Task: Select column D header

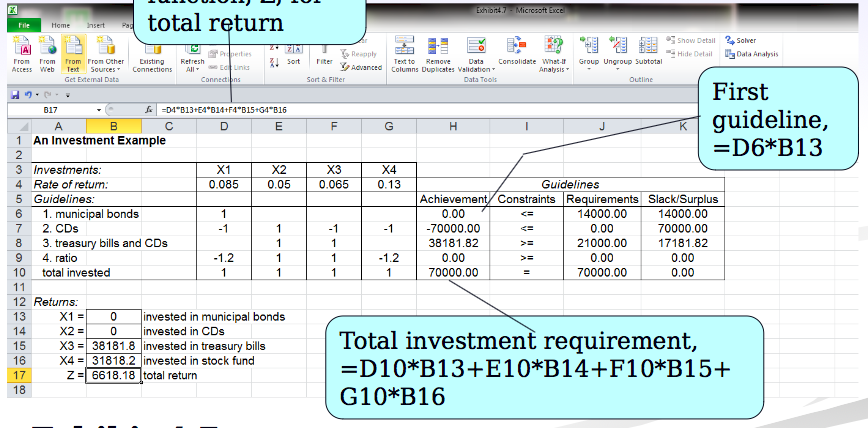Action: 224,127
